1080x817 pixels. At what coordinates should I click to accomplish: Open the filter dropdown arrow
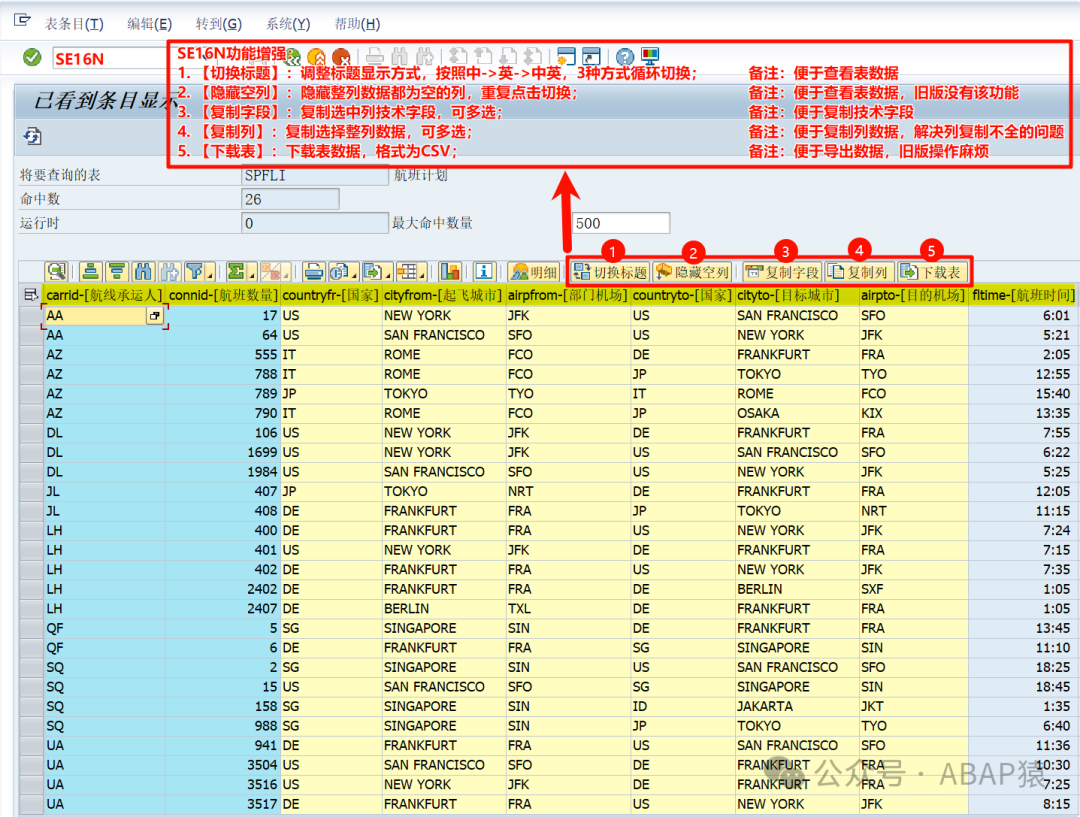pos(210,273)
